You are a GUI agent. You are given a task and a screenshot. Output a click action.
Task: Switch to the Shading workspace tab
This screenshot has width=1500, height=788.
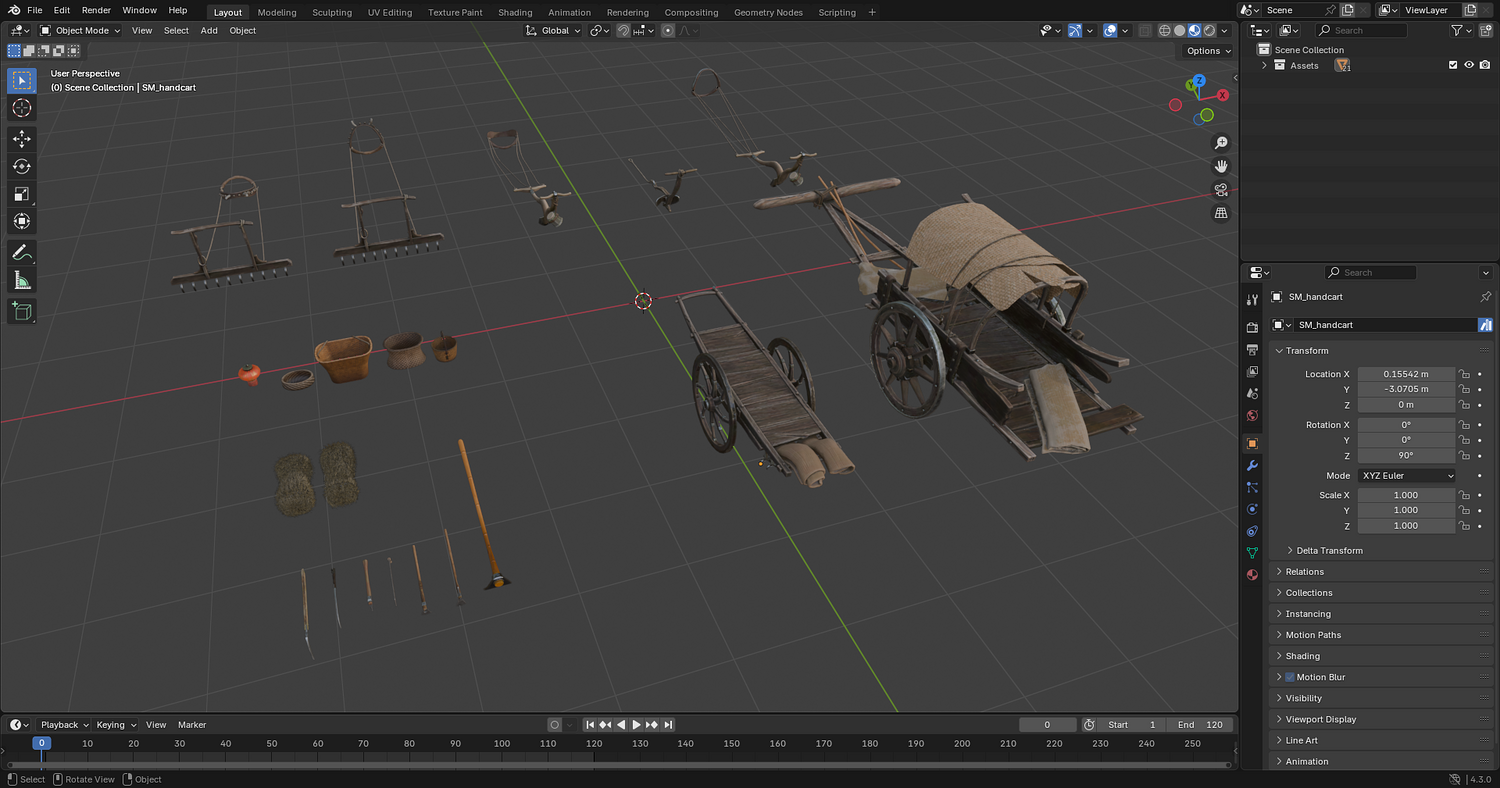click(515, 12)
